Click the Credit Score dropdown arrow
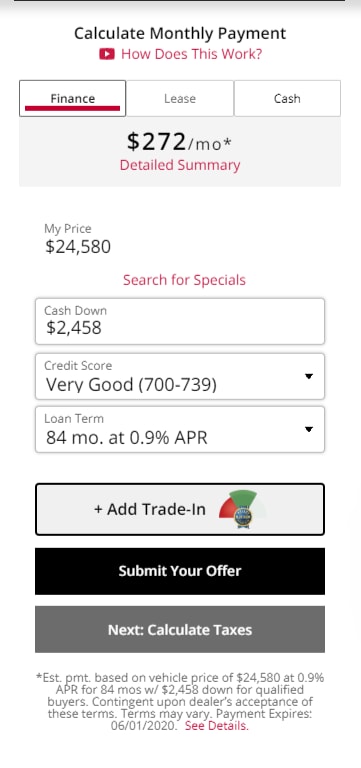 [309, 376]
